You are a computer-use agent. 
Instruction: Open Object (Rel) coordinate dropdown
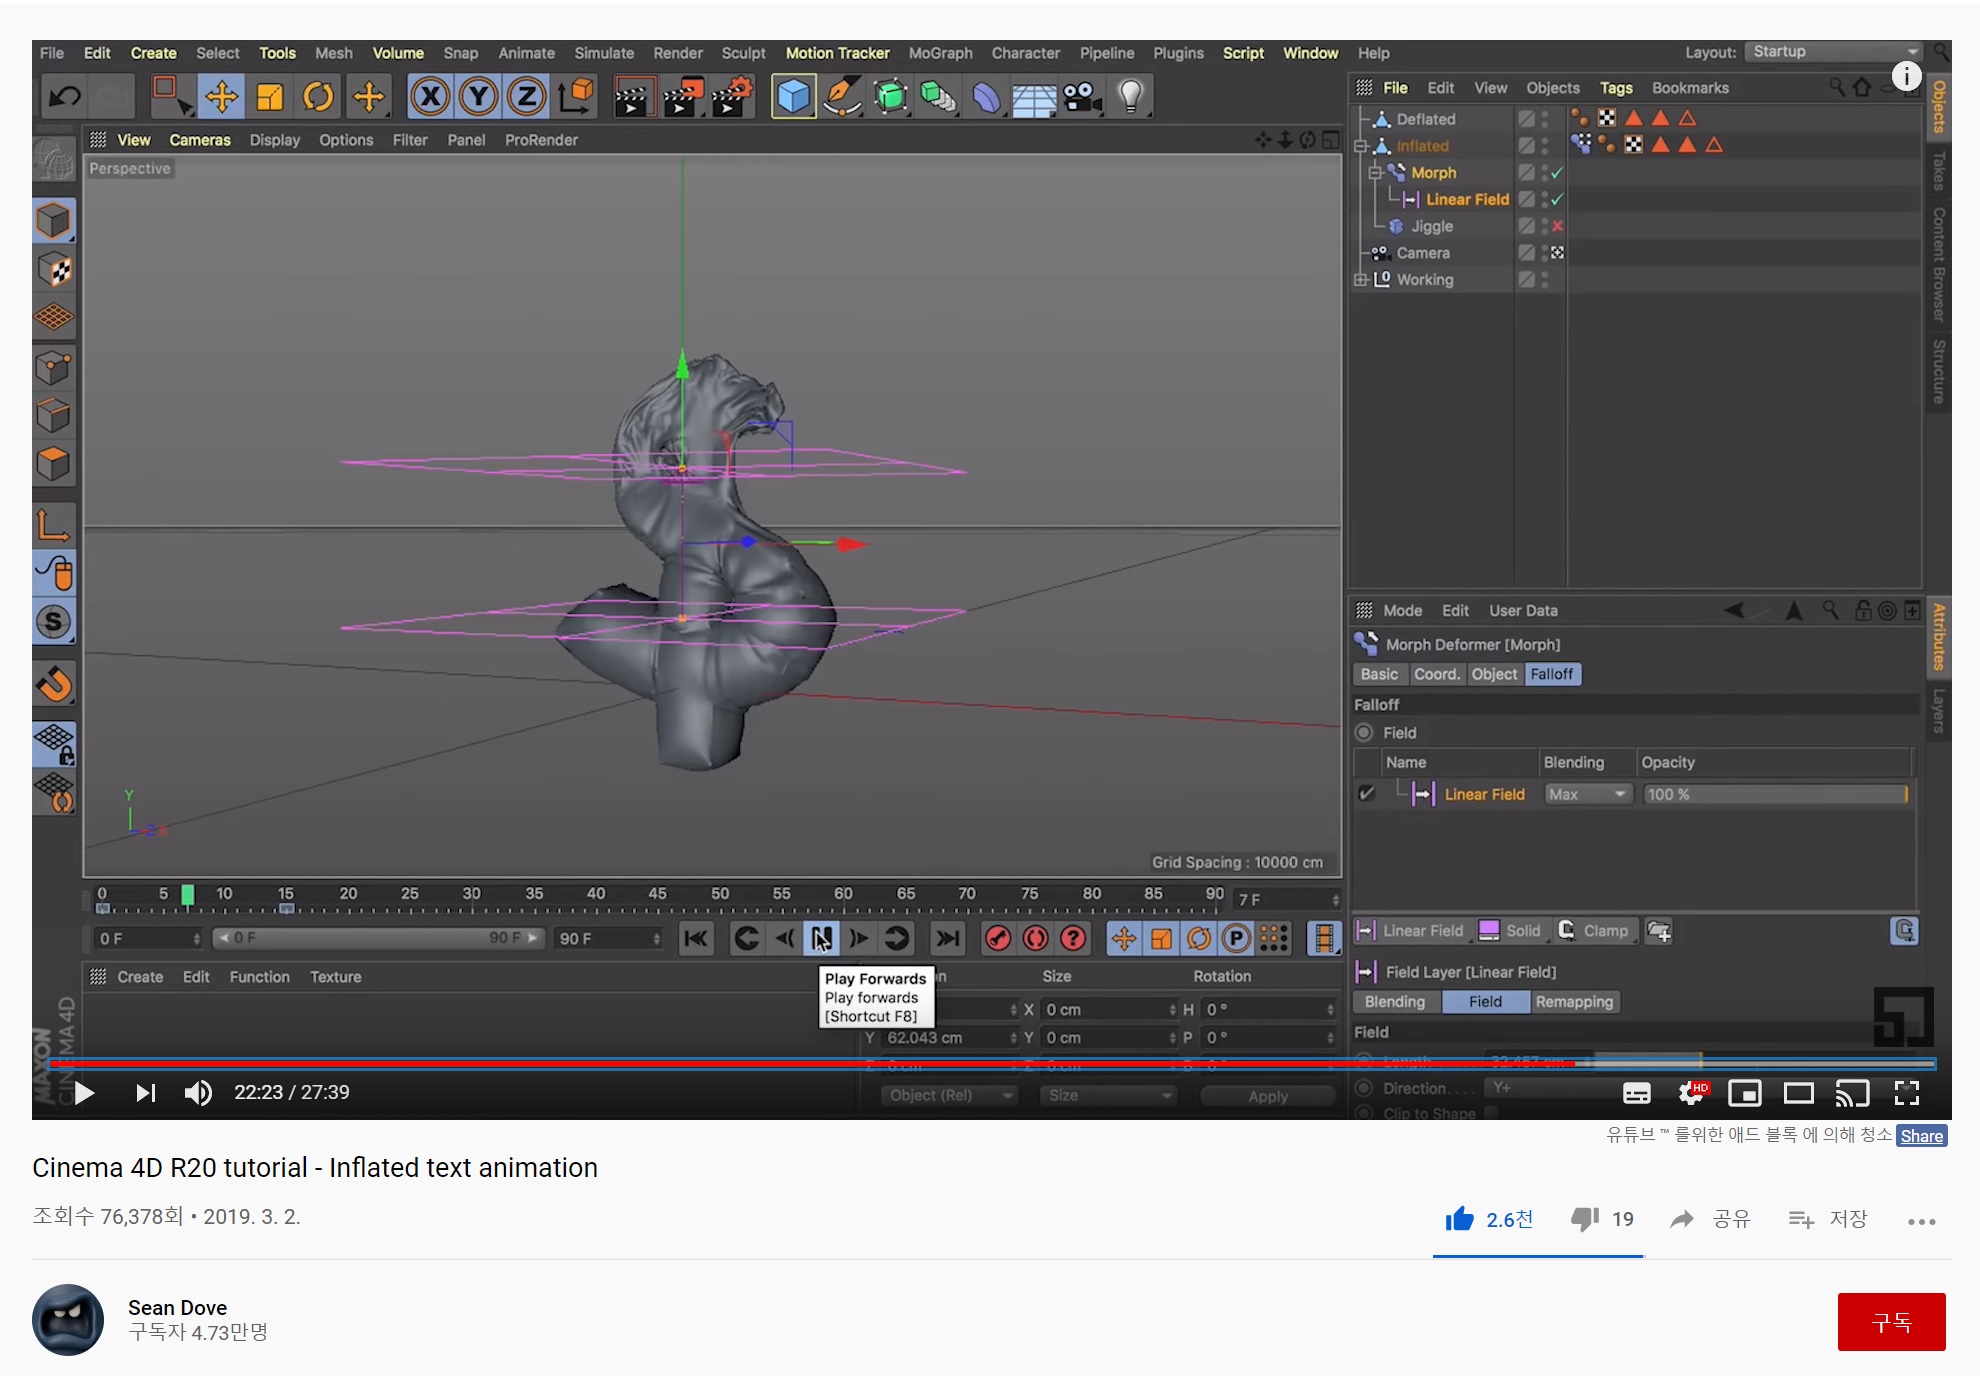pyautogui.click(x=950, y=1096)
